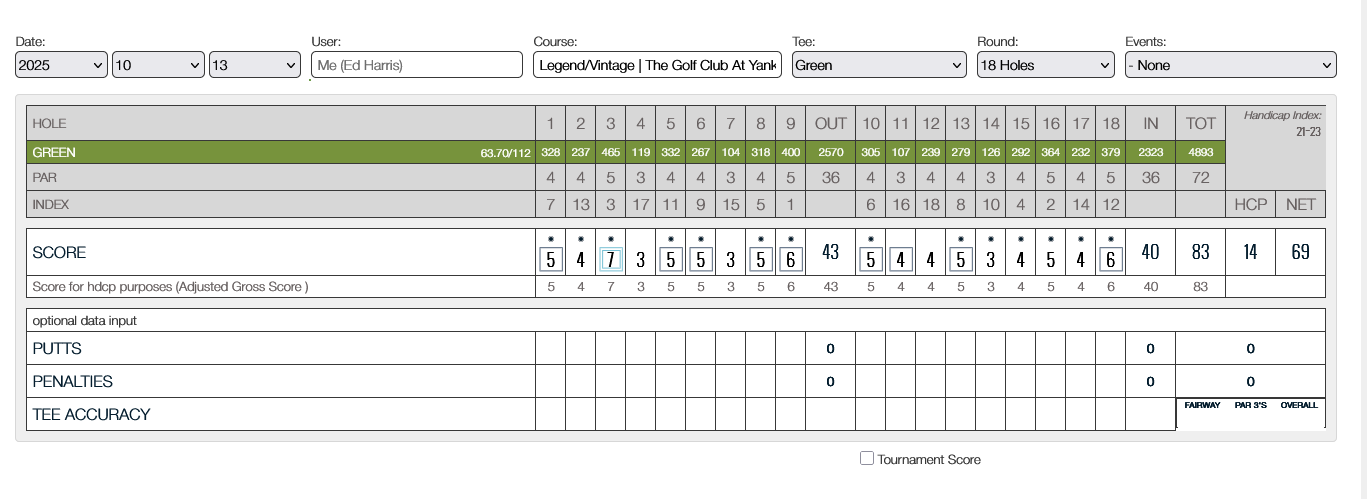1367x499 pixels.
Task: Toggle the Tournament Score checkbox
Action: click(x=867, y=458)
